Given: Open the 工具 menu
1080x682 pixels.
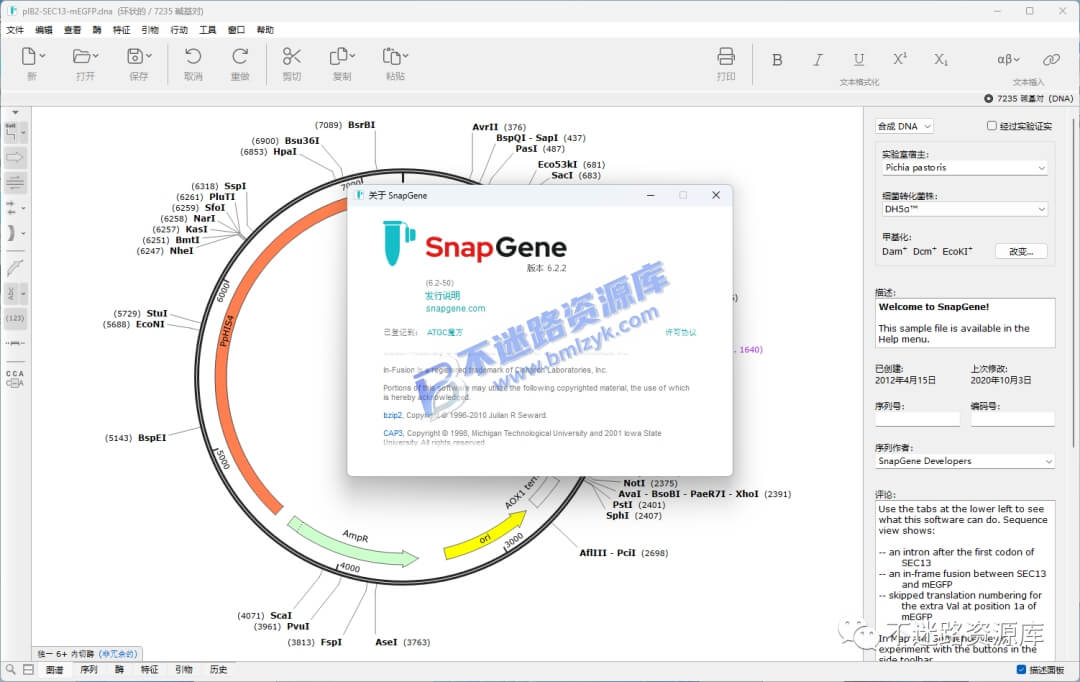Looking at the screenshot, I should tap(207, 30).
